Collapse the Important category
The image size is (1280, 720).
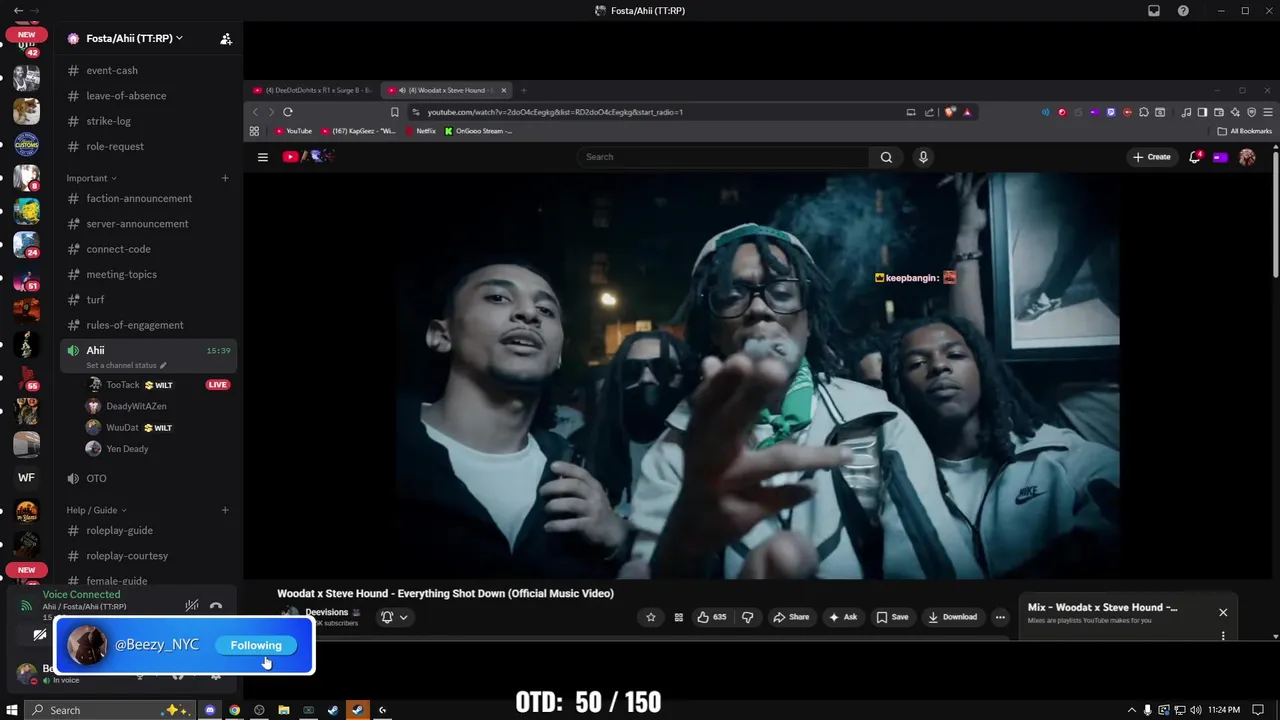tap(92, 178)
